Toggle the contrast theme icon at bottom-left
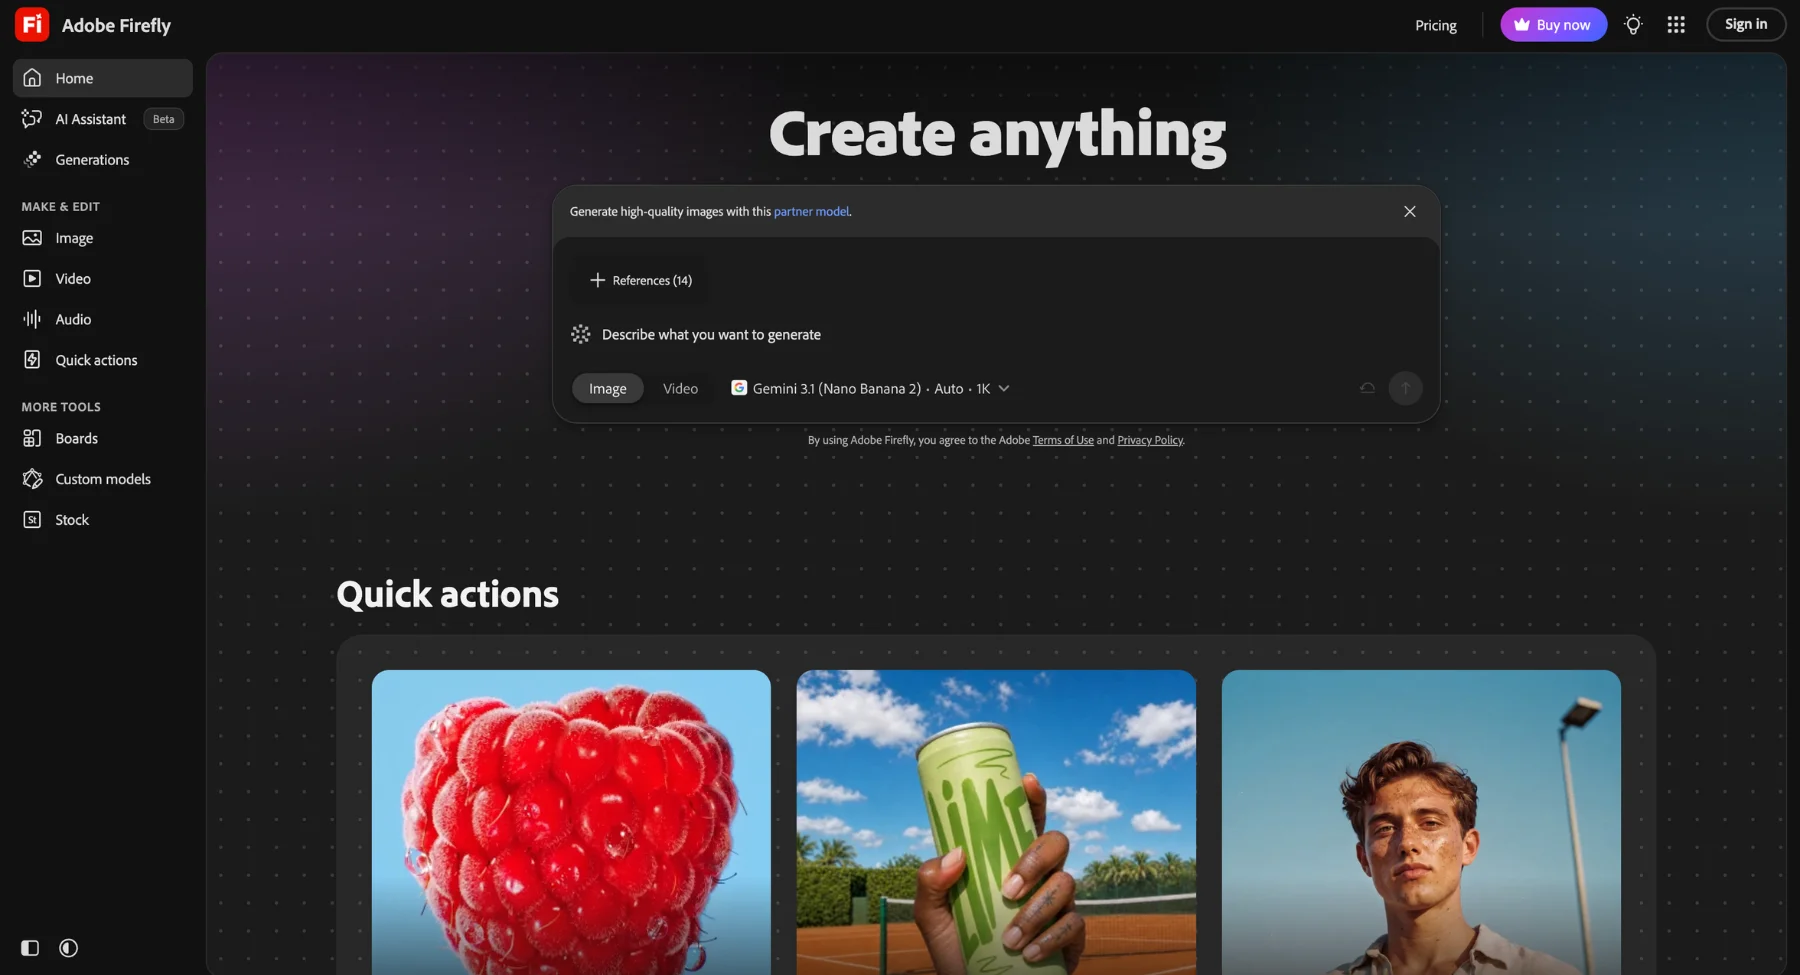 click(68, 948)
